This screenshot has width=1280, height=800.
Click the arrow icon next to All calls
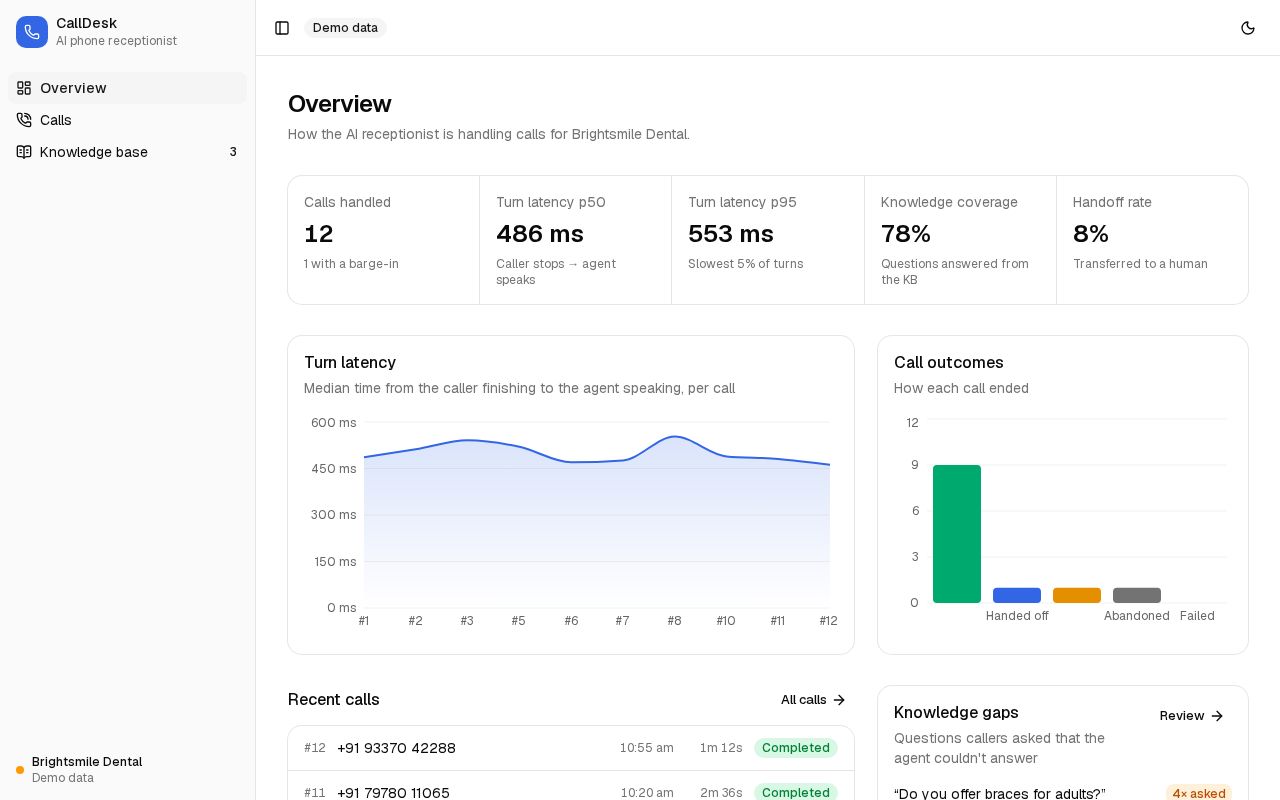839,700
